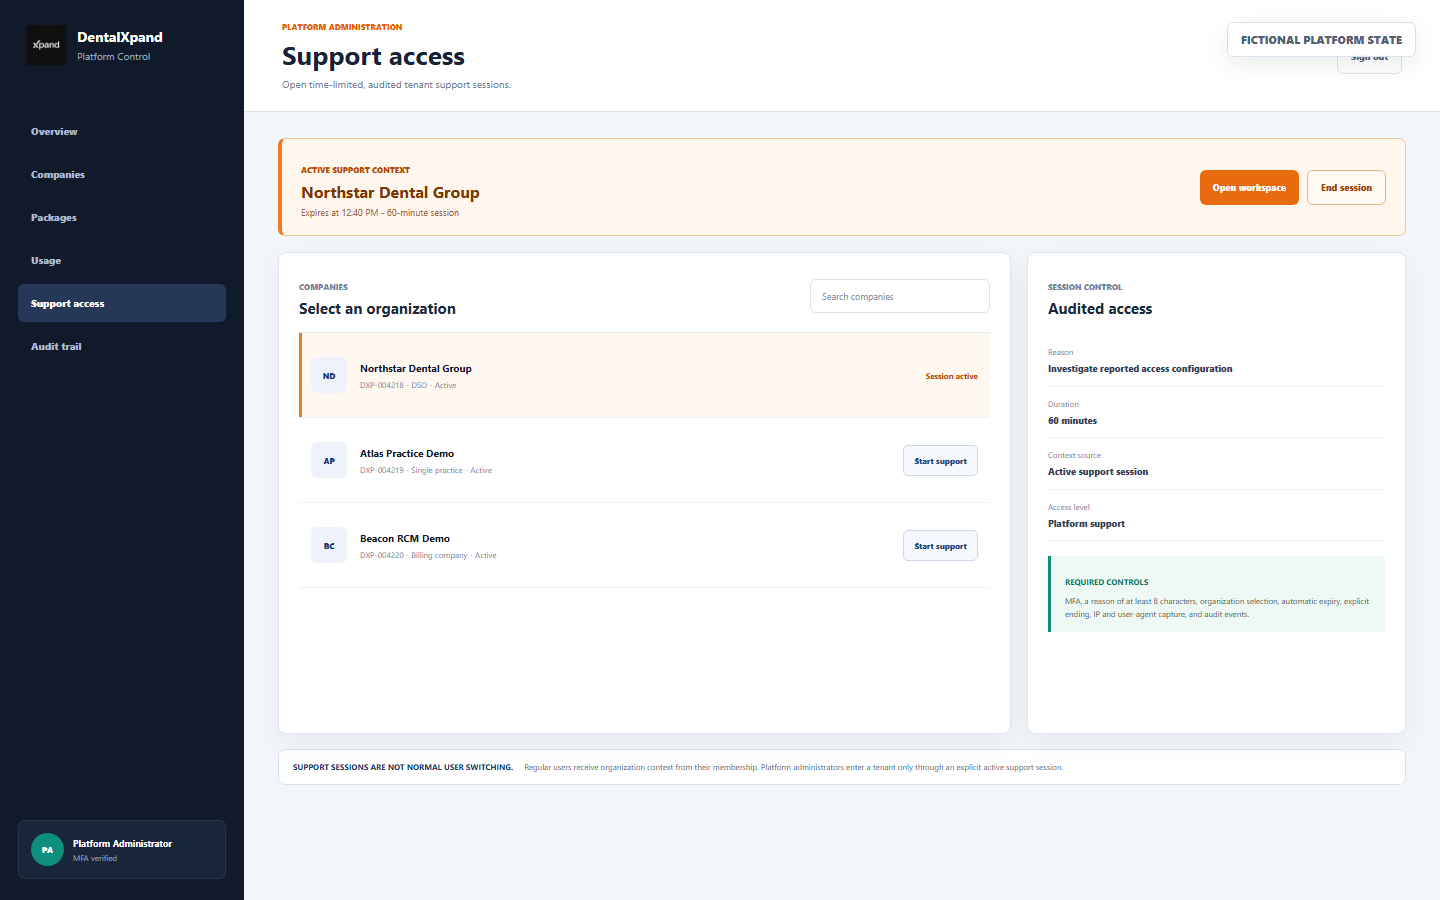Viewport: 1440px width, 900px height.
Task: Click the 'Platform support' access level
Action: point(1086,524)
